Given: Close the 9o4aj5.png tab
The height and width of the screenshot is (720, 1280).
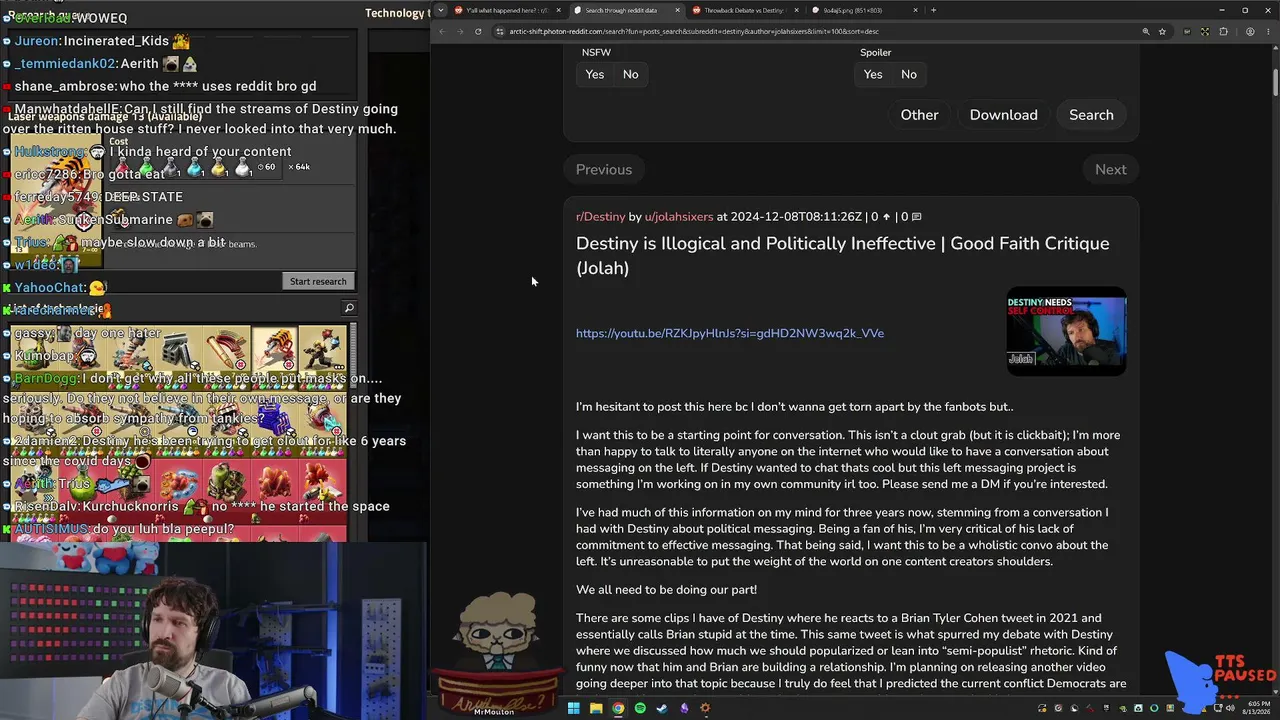Looking at the screenshot, I should click(915, 10).
